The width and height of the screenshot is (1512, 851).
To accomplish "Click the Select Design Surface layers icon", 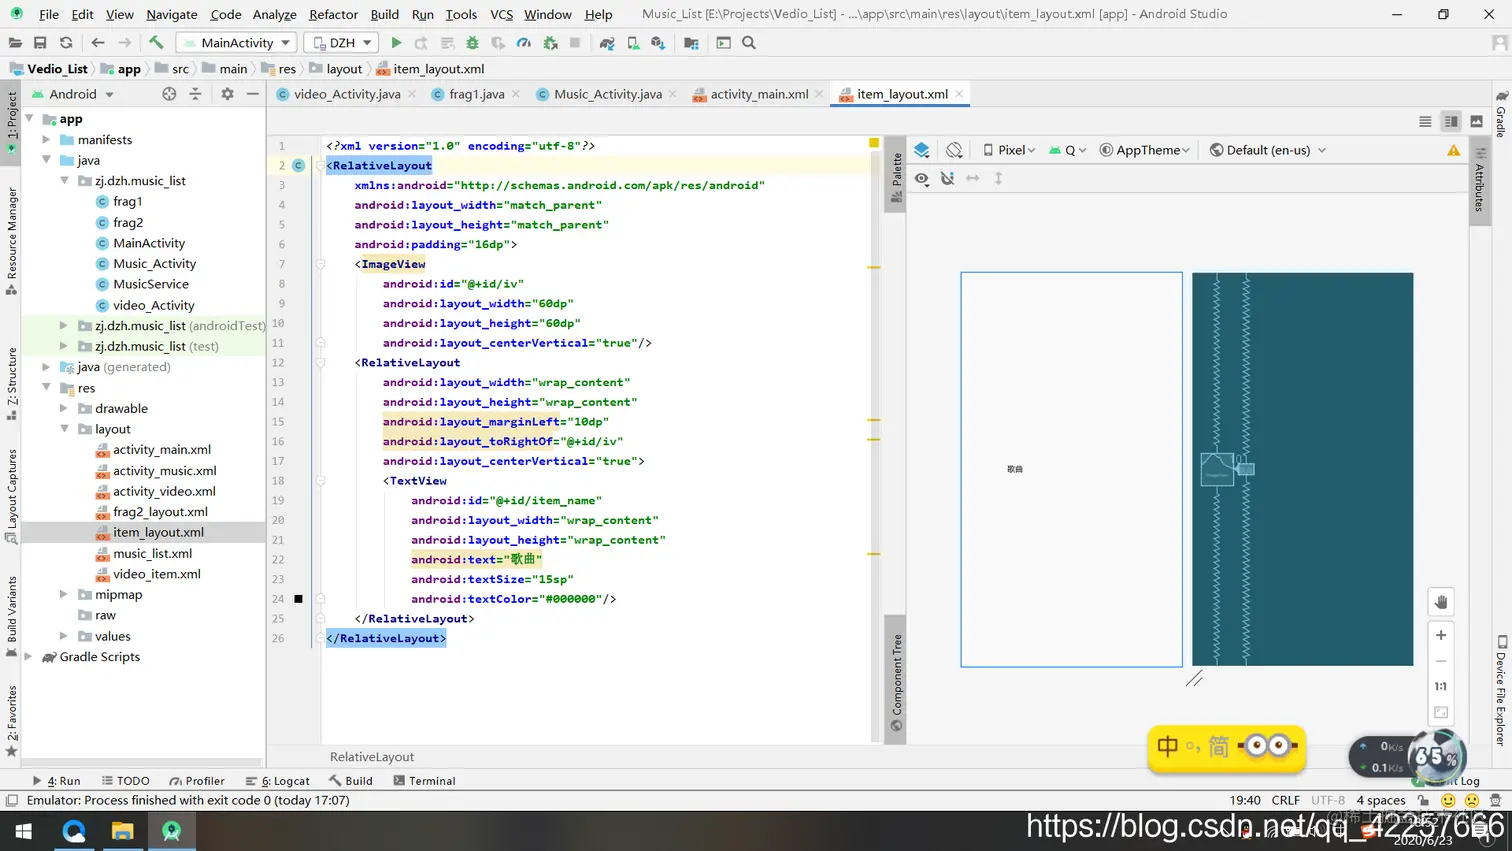I will pyautogui.click(x=922, y=150).
